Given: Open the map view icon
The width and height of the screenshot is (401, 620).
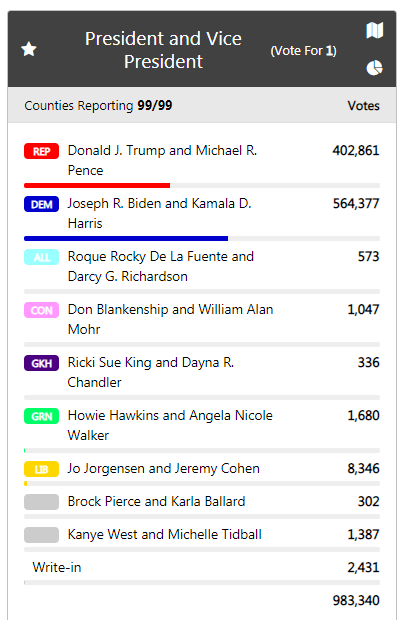Looking at the screenshot, I should 375,30.
